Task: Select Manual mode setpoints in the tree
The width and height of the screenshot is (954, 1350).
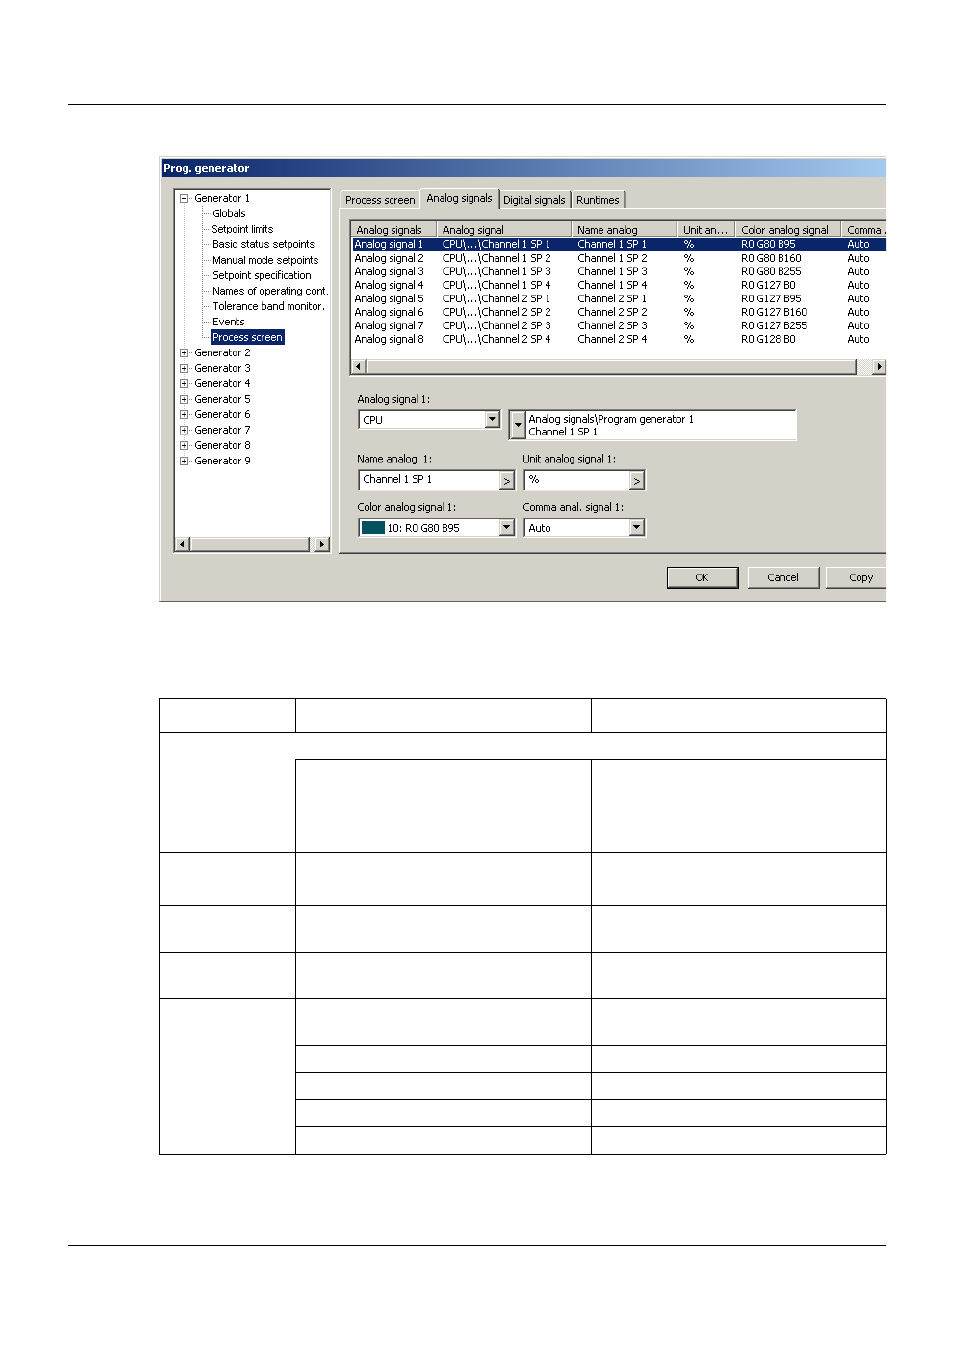Action: tap(265, 260)
